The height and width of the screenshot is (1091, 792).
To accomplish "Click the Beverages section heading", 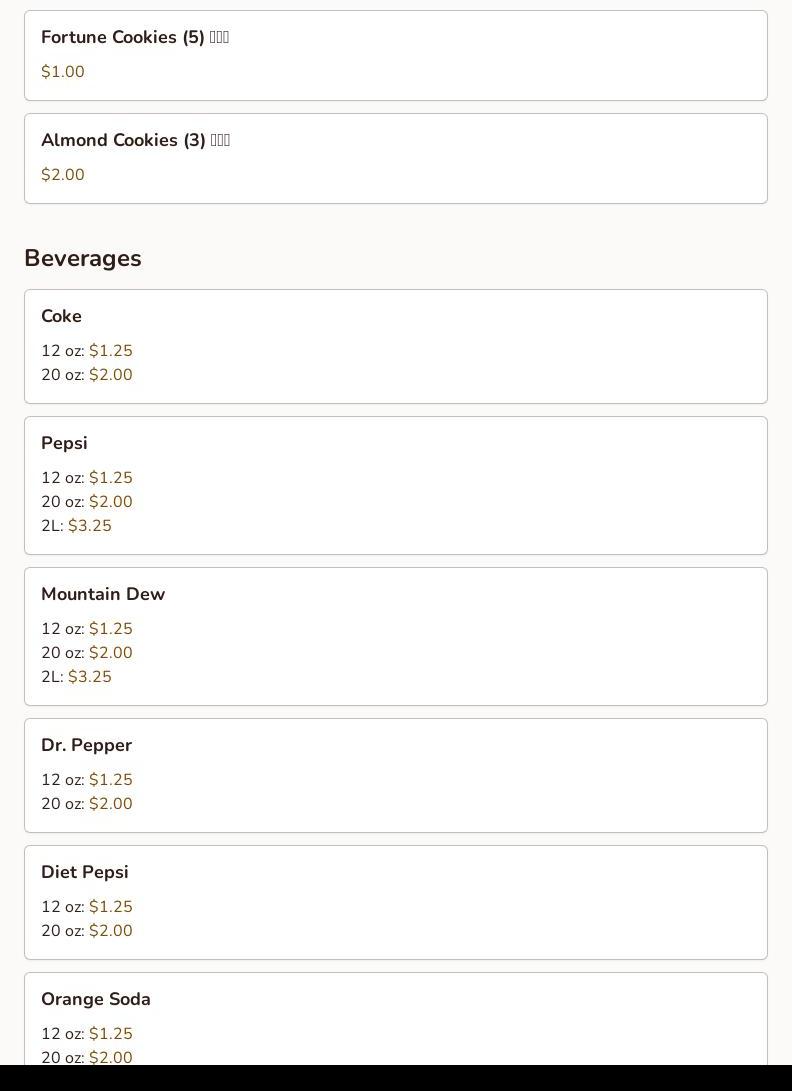I will 83,258.
